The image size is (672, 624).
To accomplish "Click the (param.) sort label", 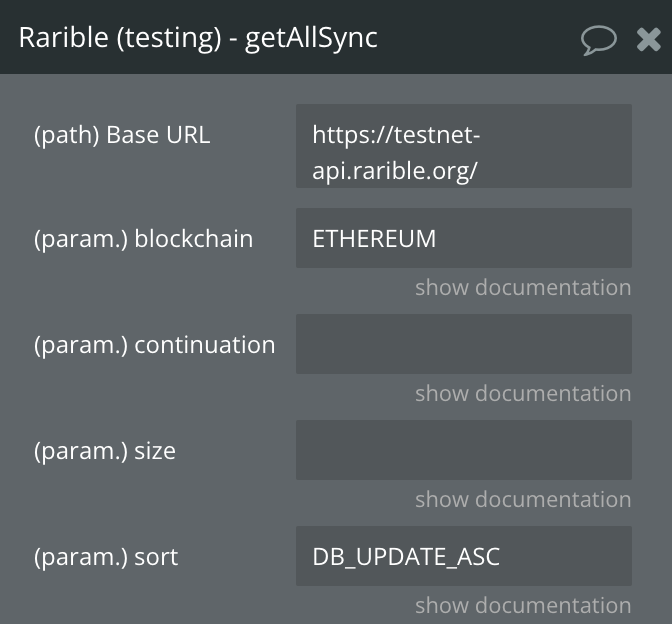I will pos(106,557).
